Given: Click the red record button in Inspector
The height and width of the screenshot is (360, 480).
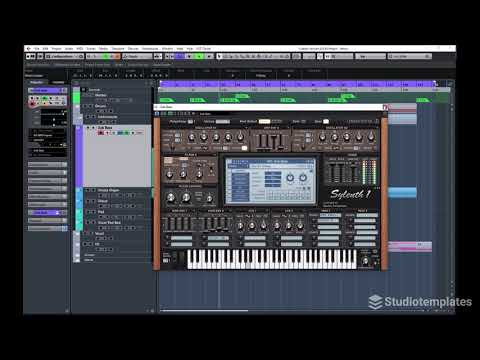Looking at the screenshot, I should click(32, 104).
